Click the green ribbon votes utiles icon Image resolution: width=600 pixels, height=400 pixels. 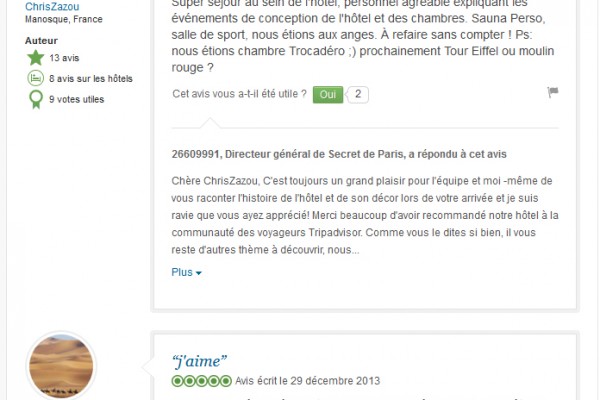36,100
